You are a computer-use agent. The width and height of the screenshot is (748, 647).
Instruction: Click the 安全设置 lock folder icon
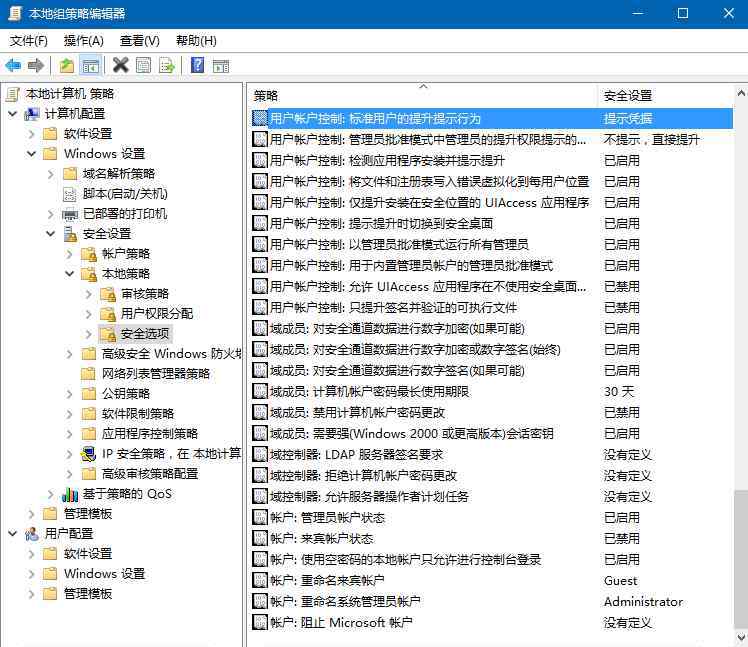pos(70,234)
